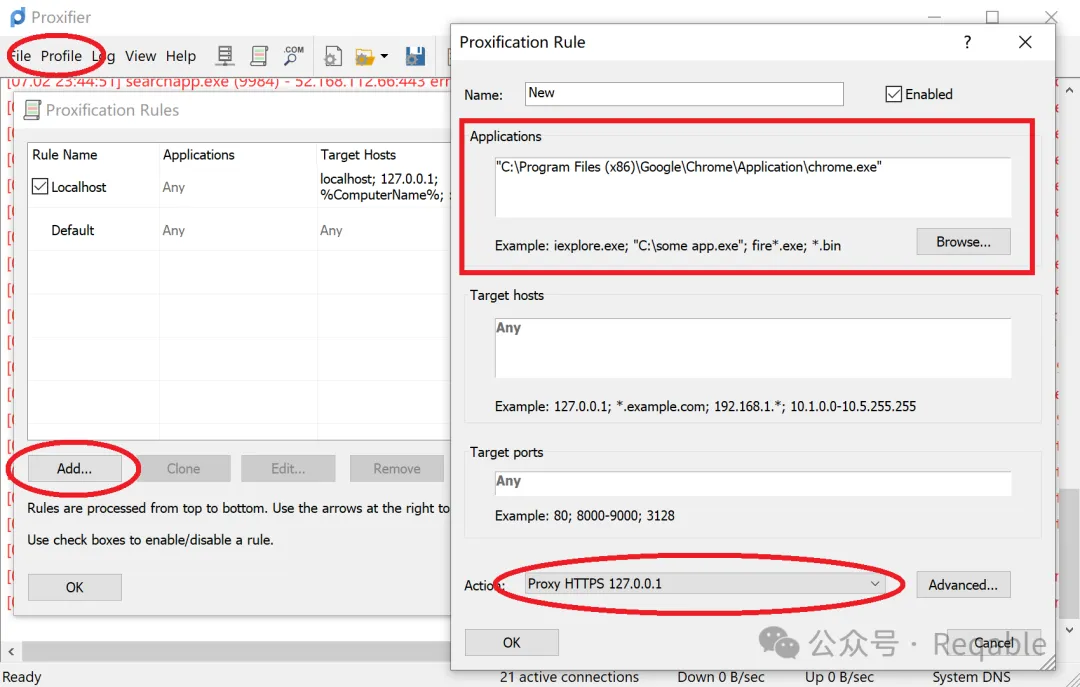Close the Proxification Rule dialog
Viewport: 1080px width, 687px height.
(x=1025, y=42)
